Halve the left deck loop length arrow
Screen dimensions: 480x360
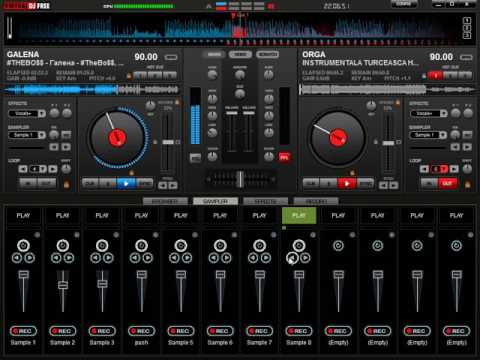click(x=23, y=169)
